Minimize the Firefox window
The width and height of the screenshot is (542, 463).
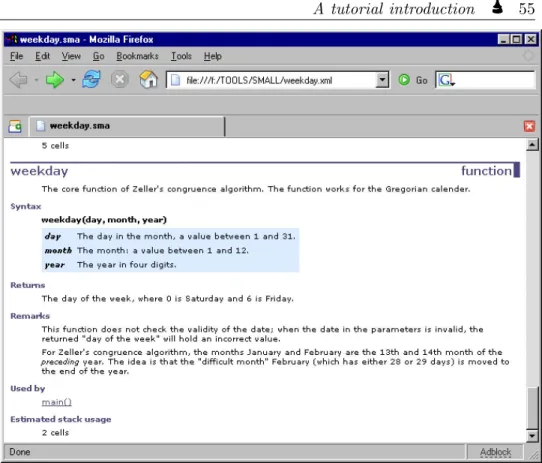click(504, 40)
